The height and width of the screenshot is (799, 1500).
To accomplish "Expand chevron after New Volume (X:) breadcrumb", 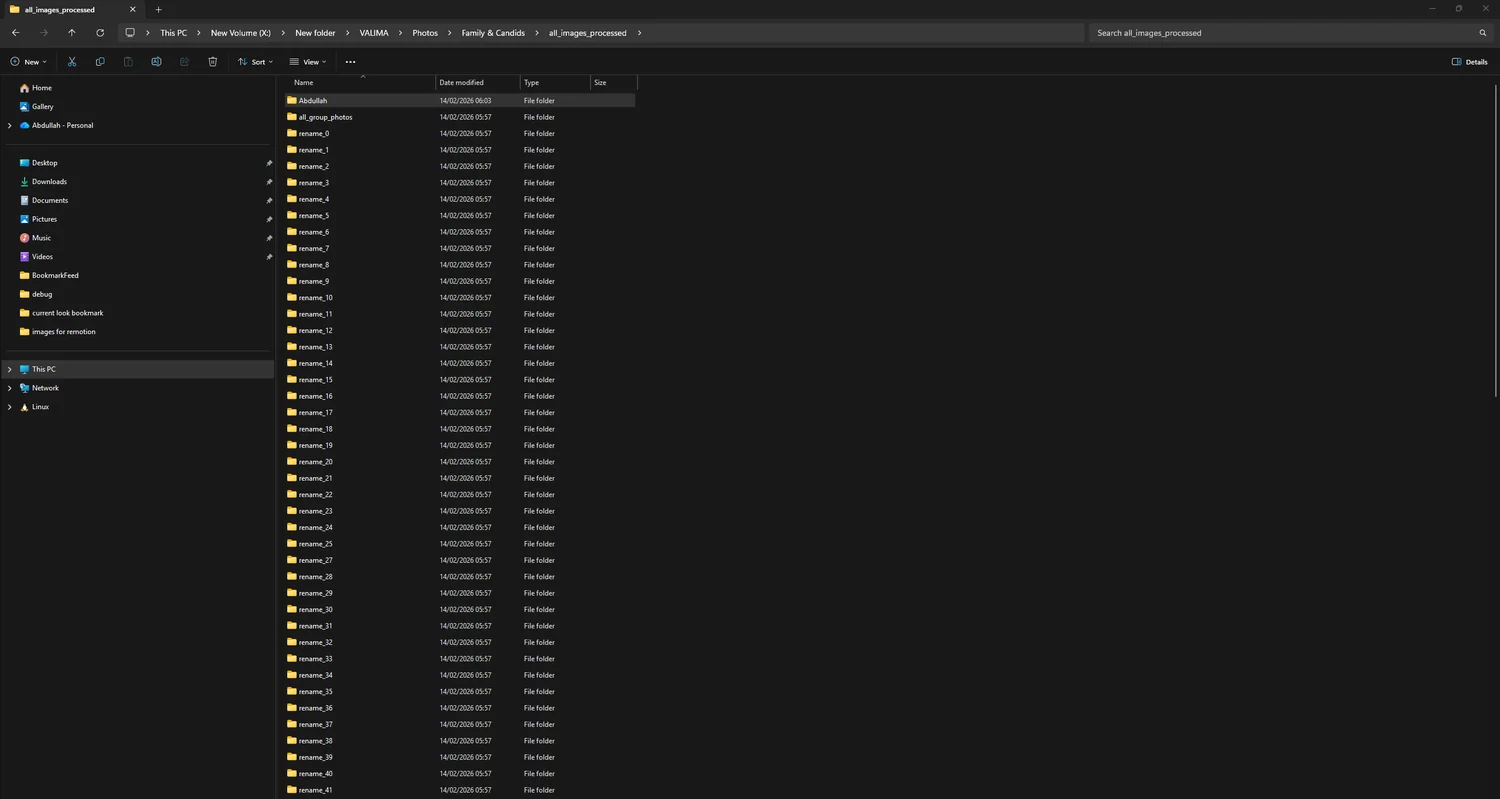I will (283, 33).
